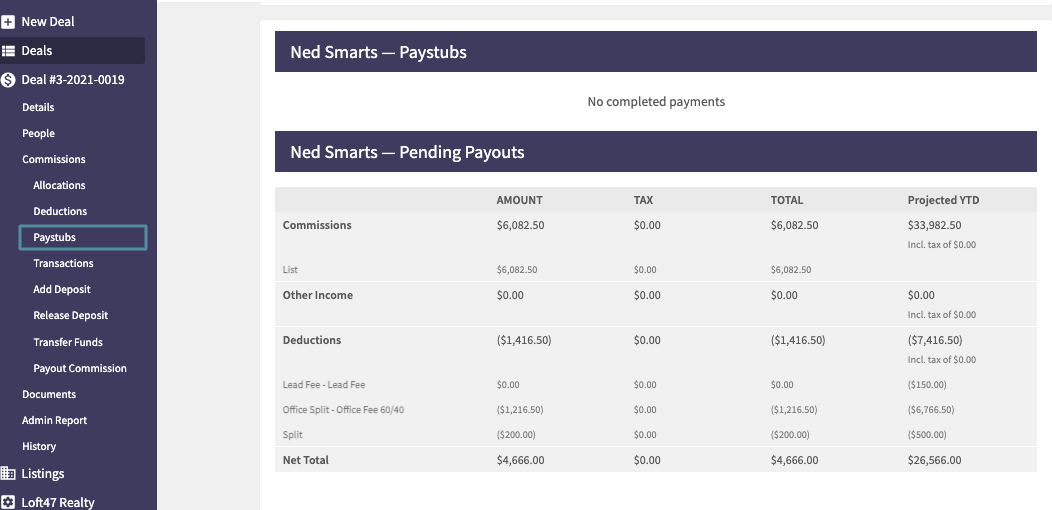Choose Add Deposit in sidebar
Image resolution: width=1052 pixels, height=510 pixels.
(62, 289)
